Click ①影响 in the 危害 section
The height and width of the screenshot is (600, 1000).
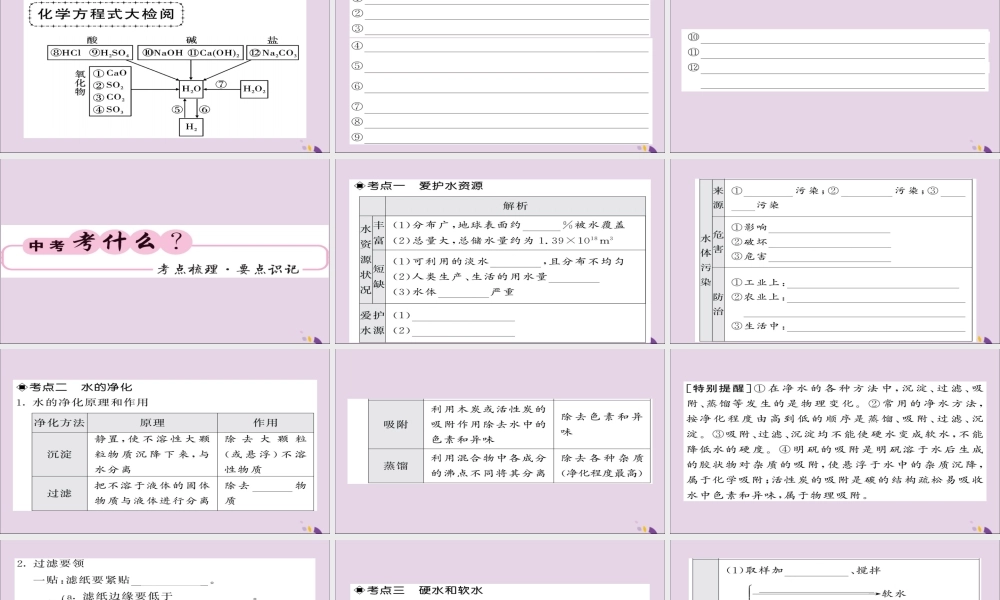coord(749,227)
